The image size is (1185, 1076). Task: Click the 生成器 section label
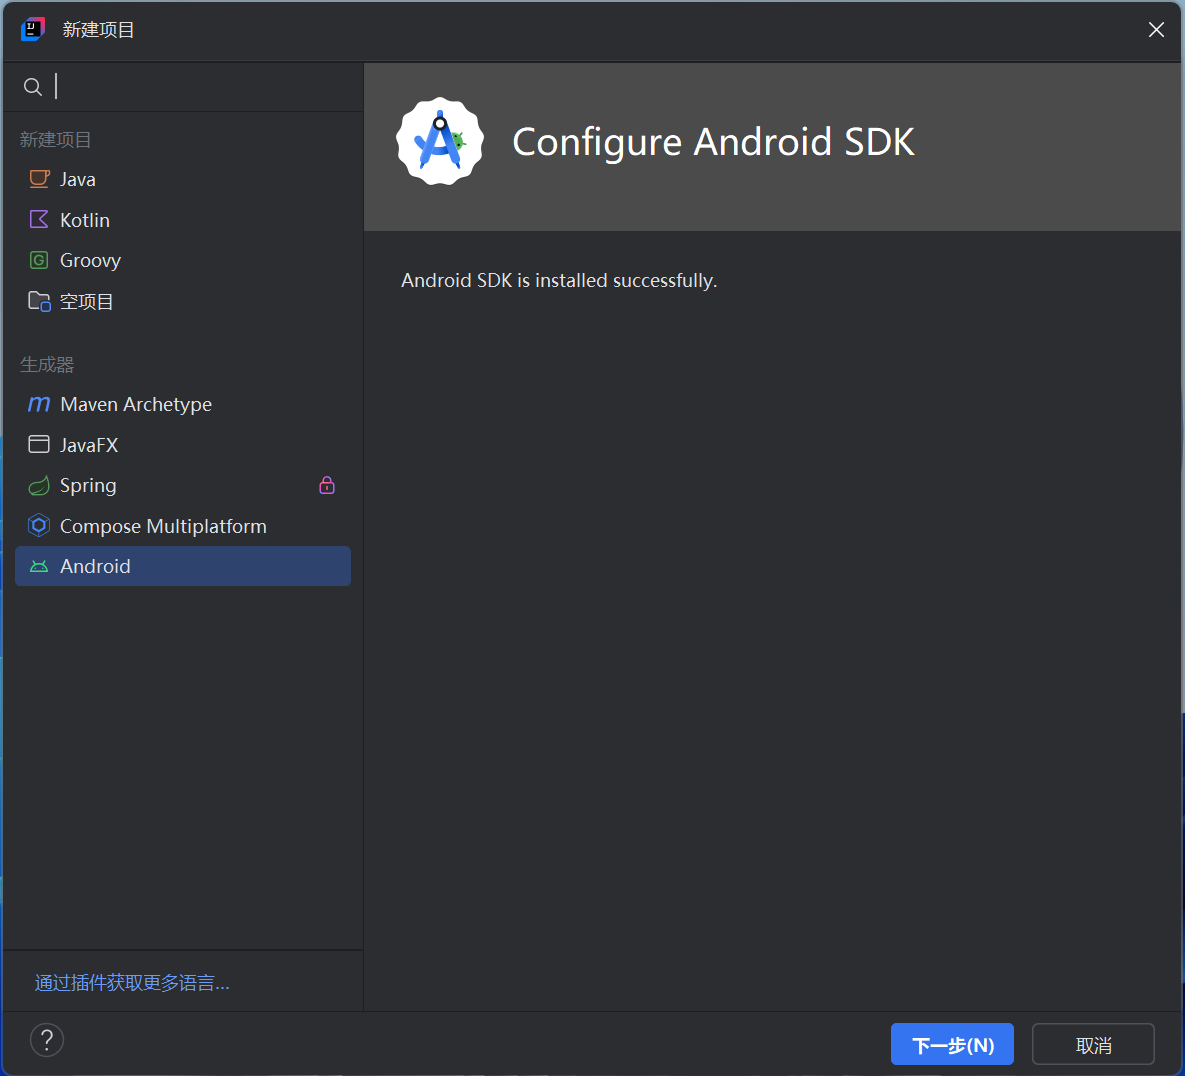click(x=47, y=364)
